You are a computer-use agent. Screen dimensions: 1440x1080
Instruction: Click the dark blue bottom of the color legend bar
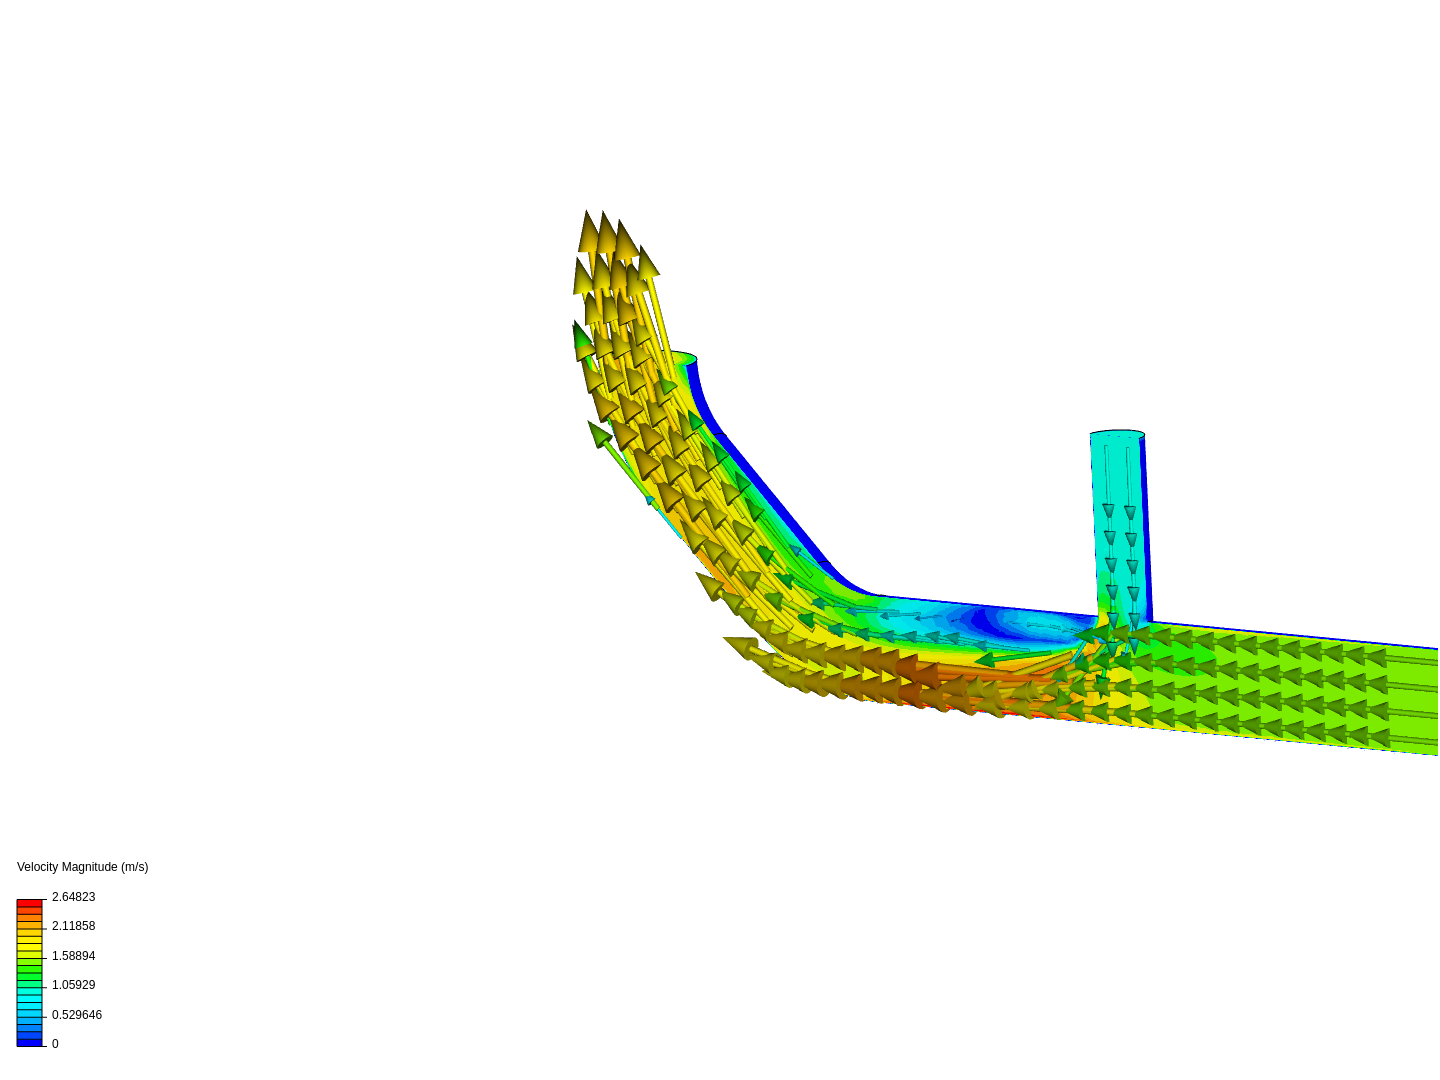tap(29, 1042)
